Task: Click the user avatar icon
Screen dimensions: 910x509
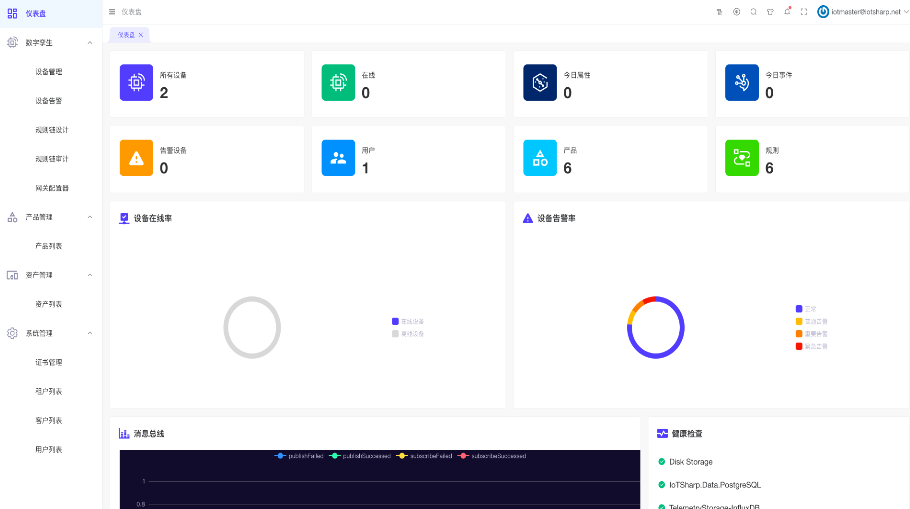Action: [x=823, y=12]
